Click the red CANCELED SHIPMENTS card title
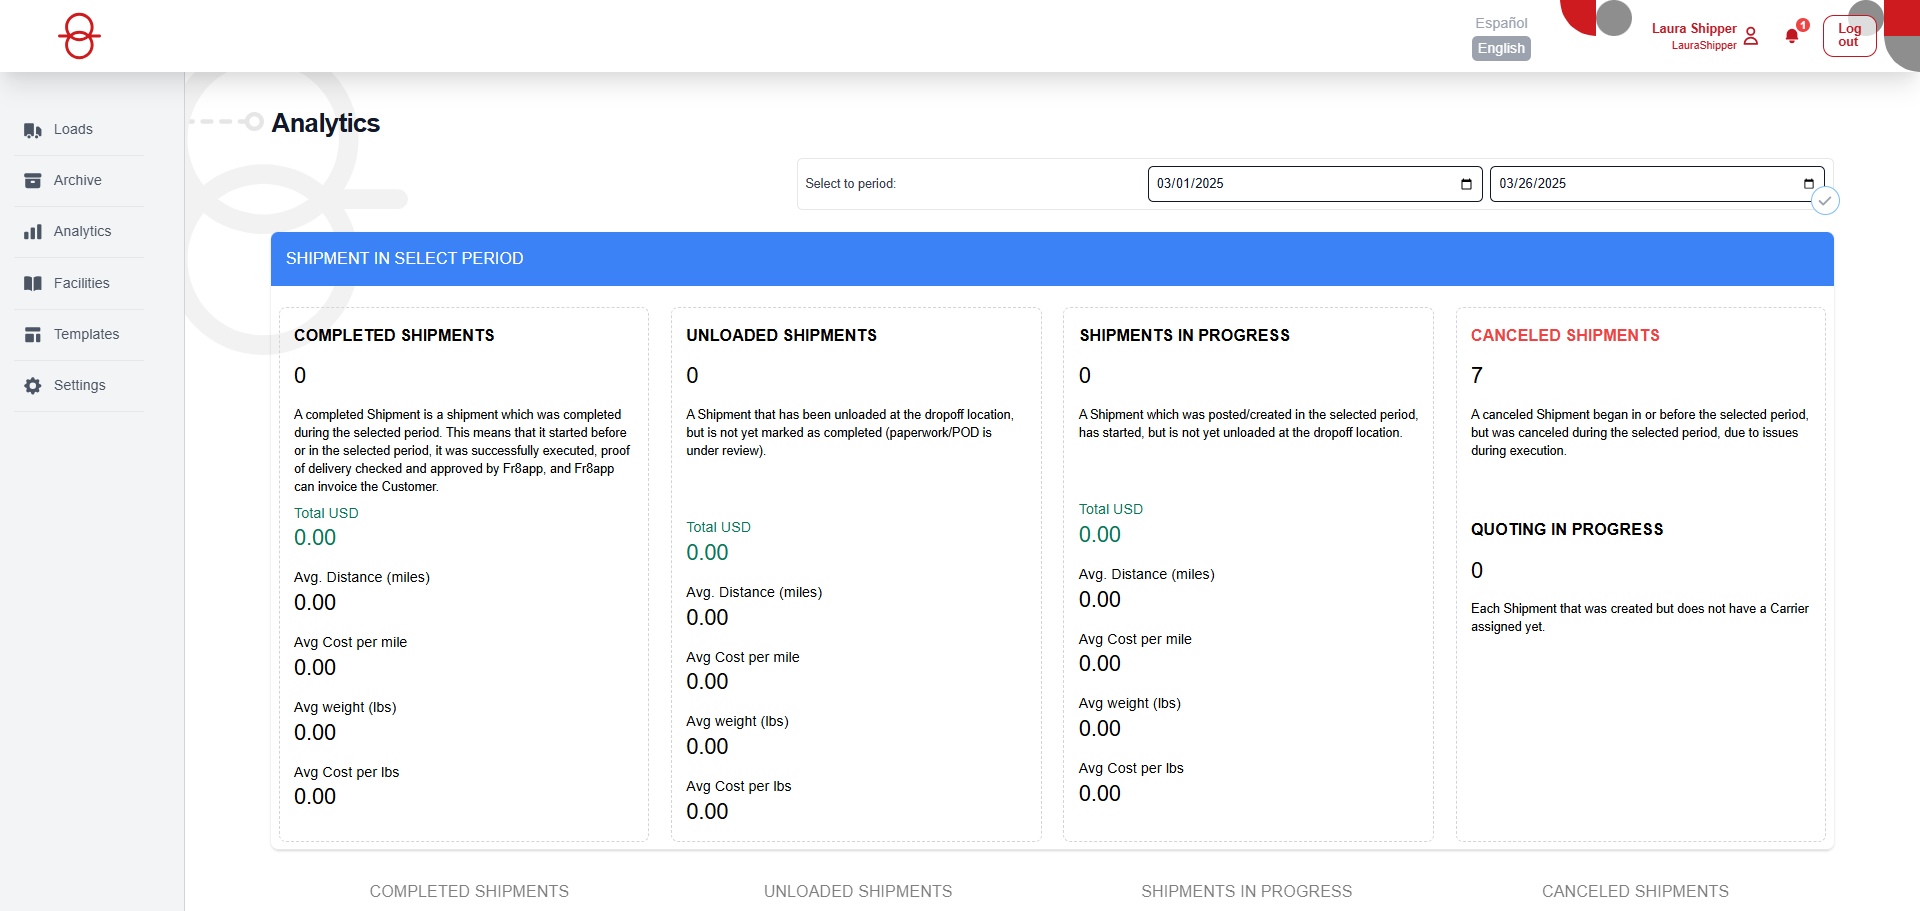 point(1565,336)
